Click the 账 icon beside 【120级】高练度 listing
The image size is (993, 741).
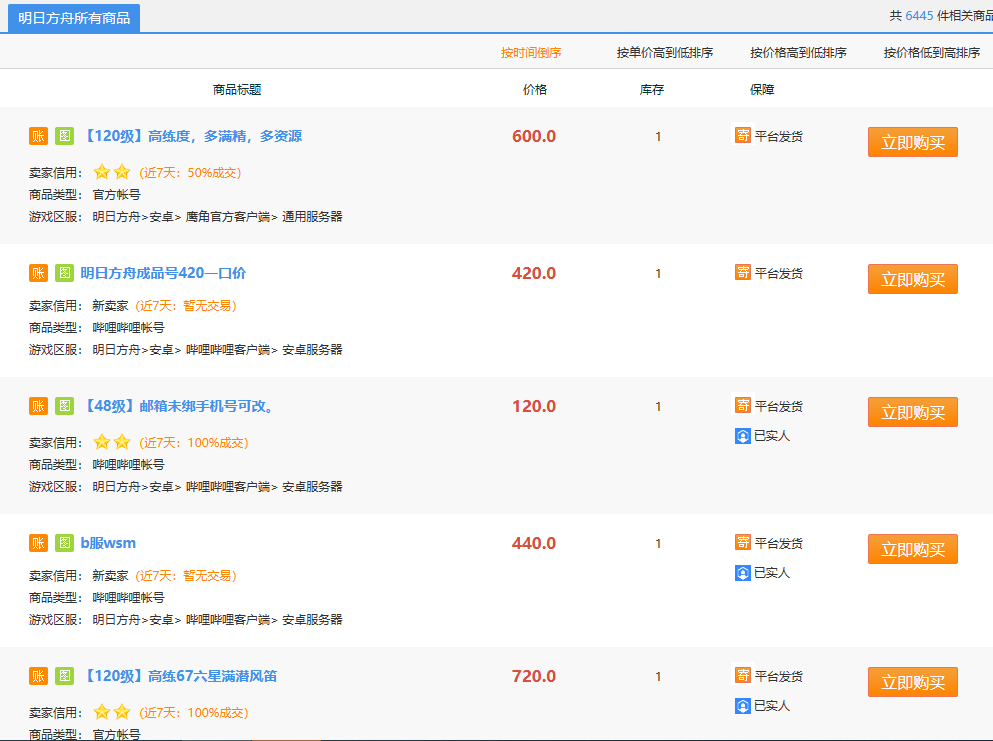click(x=37, y=136)
